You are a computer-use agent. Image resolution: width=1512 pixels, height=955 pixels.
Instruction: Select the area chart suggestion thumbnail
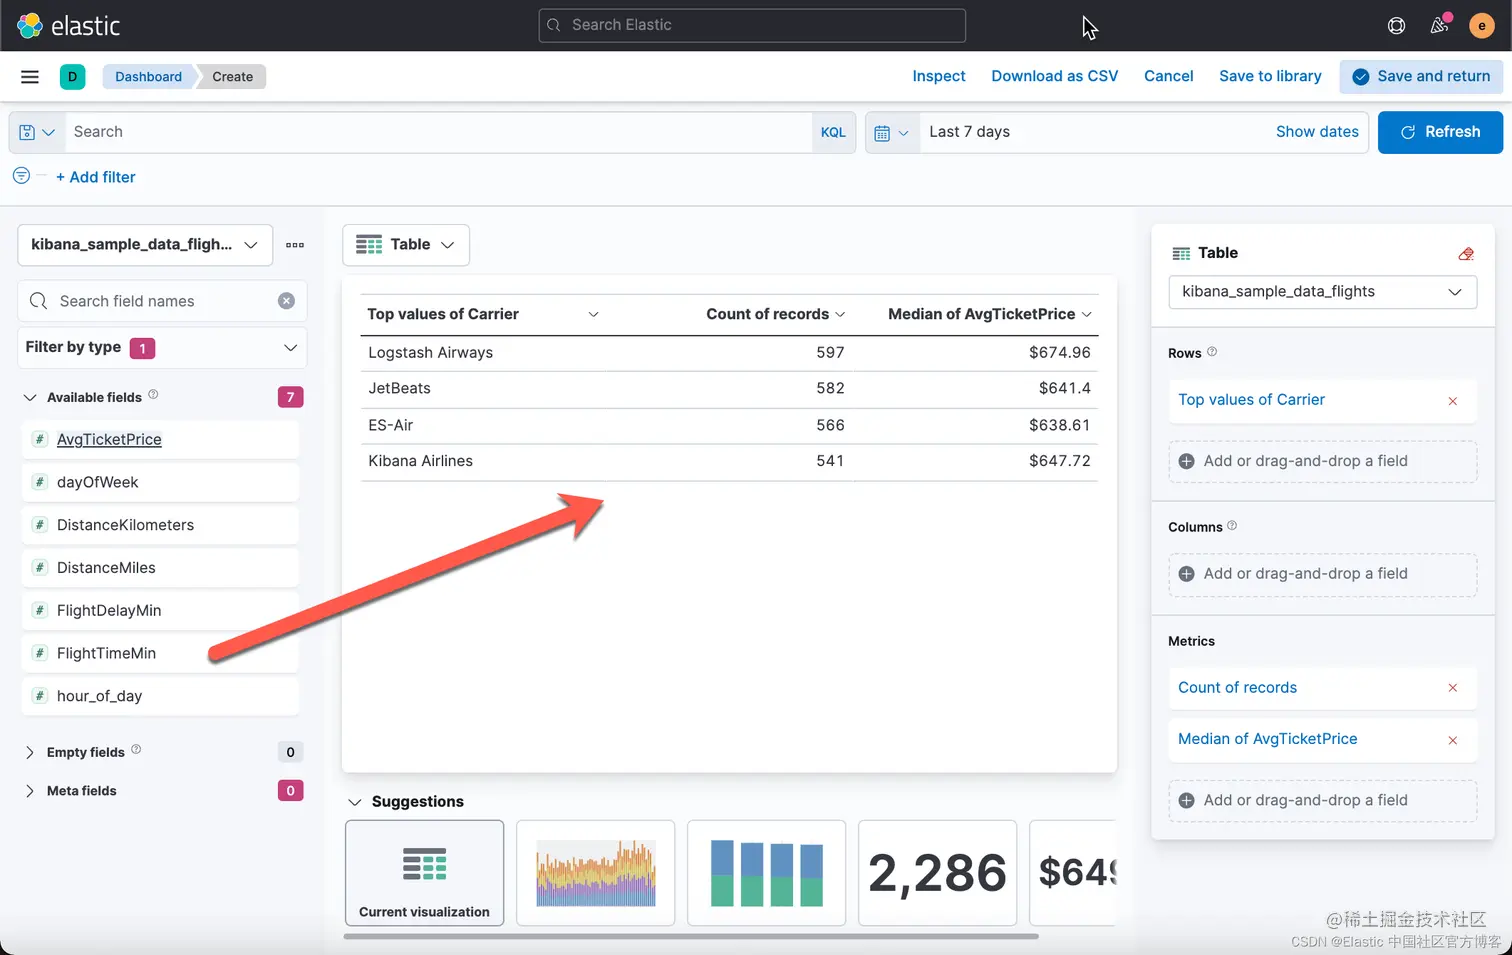(595, 873)
